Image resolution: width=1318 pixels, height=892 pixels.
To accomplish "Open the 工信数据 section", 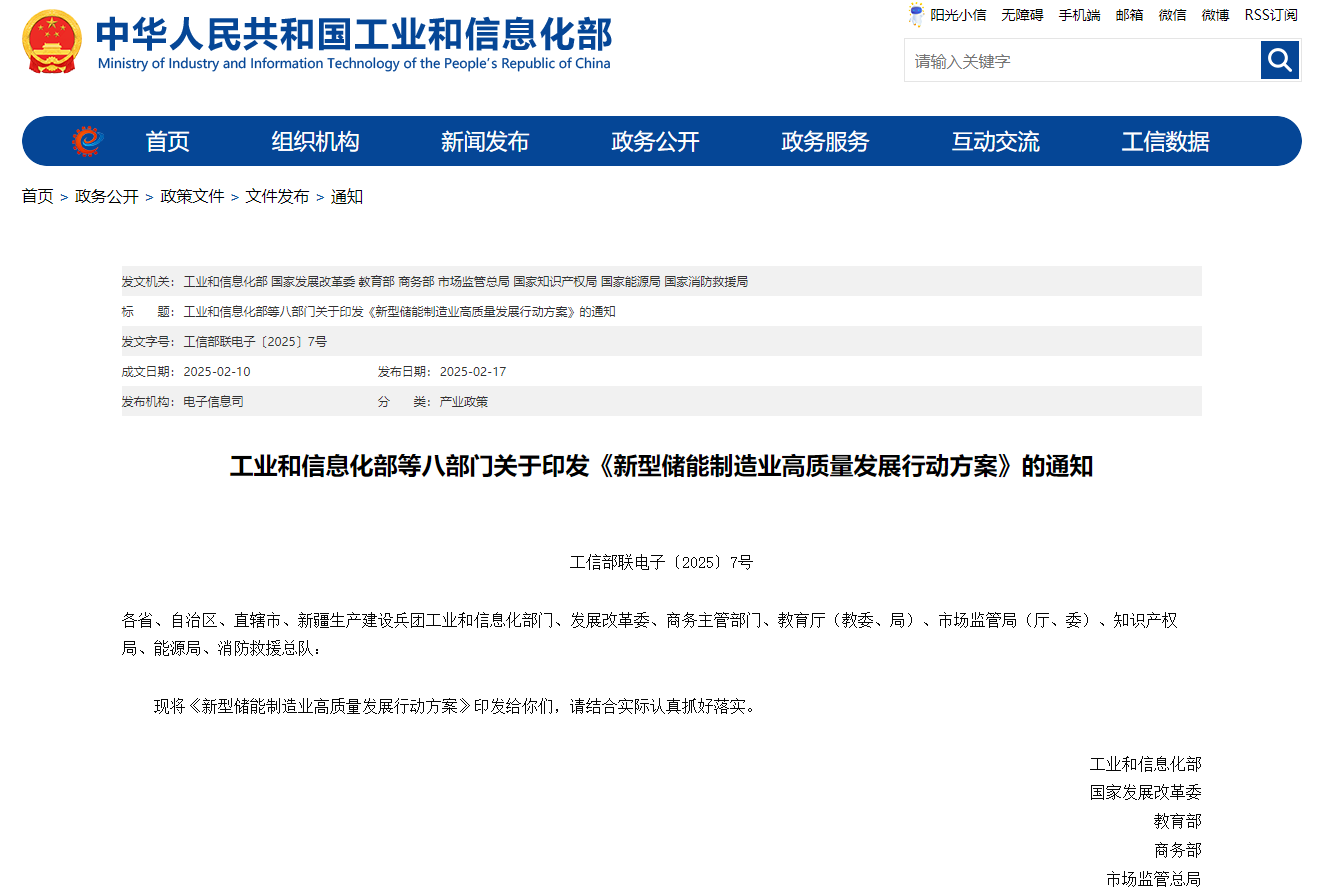I will [x=1166, y=141].
